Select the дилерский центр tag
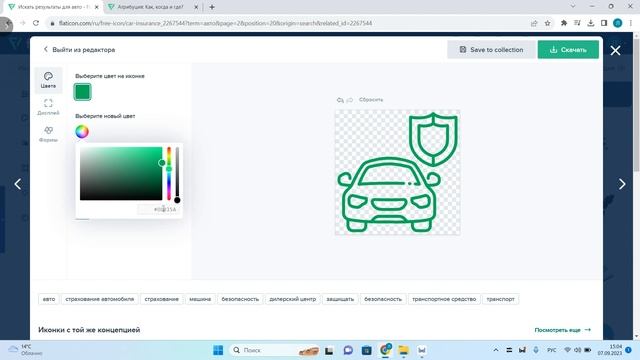Screen dimensions: 640x360 [293, 299]
